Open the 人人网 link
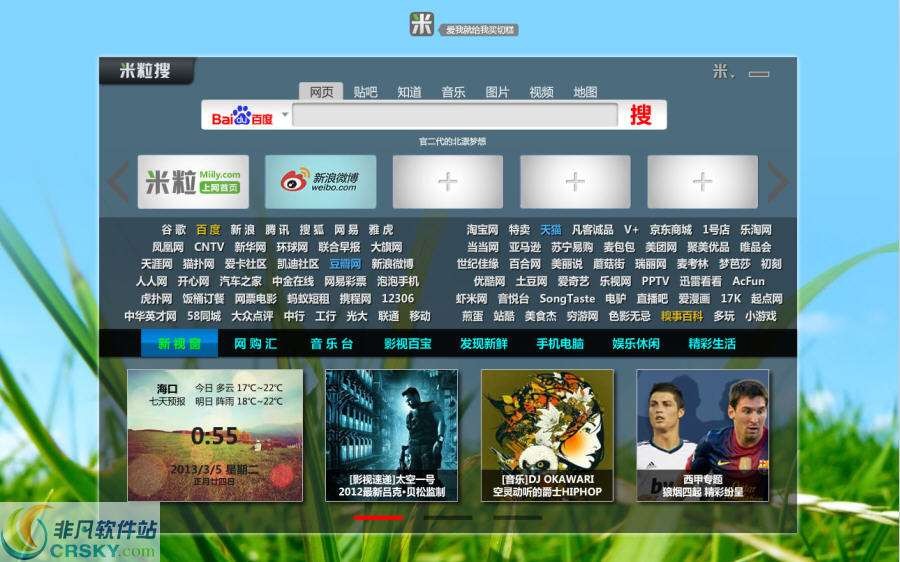 click(152, 281)
